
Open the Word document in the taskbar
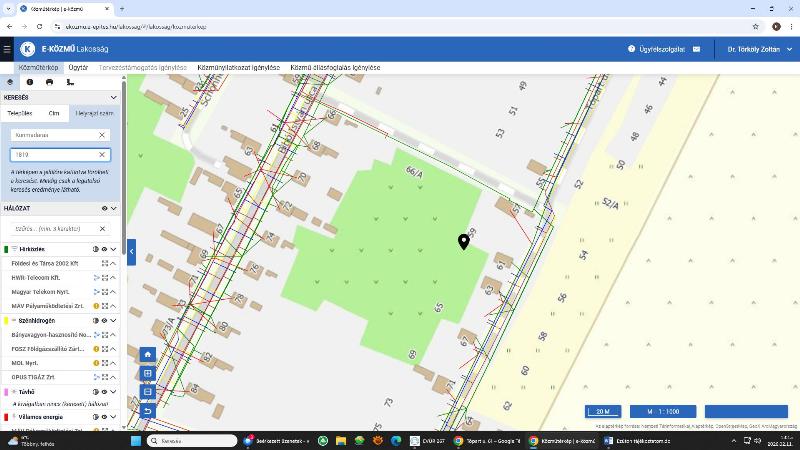[x=637, y=441]
